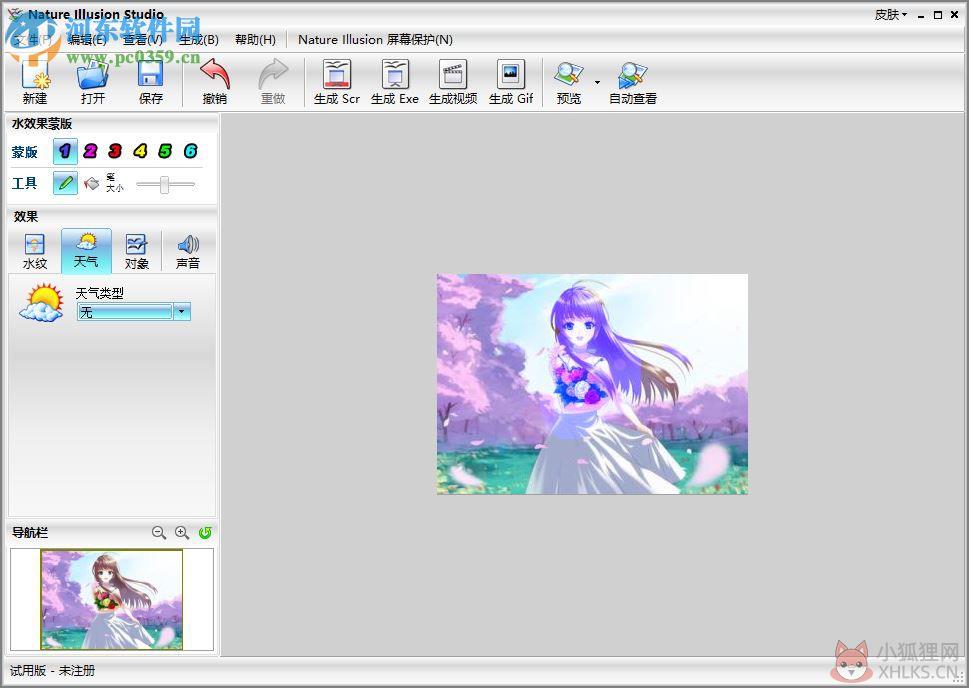Open the 查看(V) menu
The image size is (969, 688).
click(x=143, y=40)
